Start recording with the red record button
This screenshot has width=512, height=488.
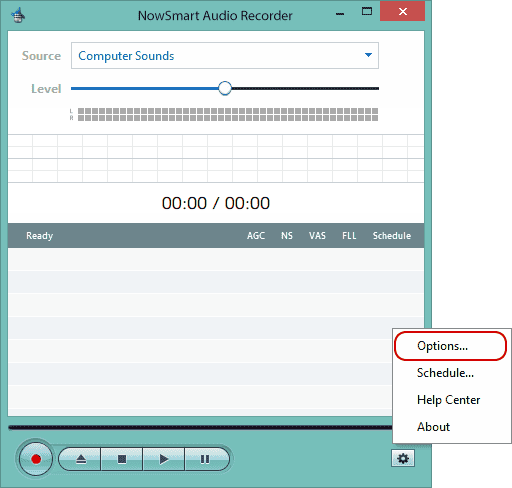[x=36, y=459]
